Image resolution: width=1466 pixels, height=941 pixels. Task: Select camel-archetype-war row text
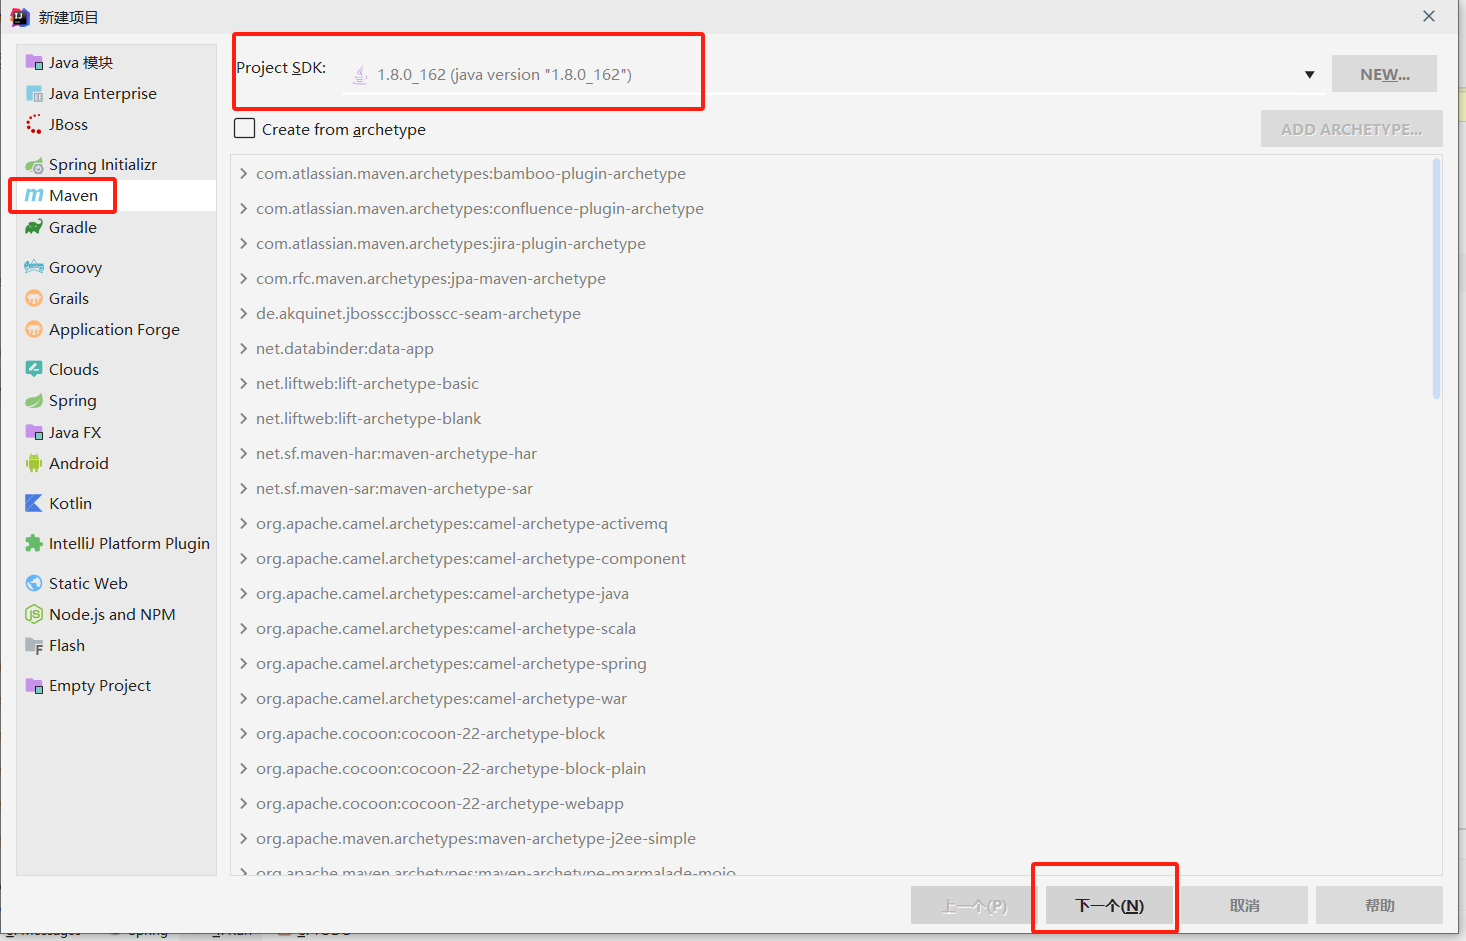[441, 699]
